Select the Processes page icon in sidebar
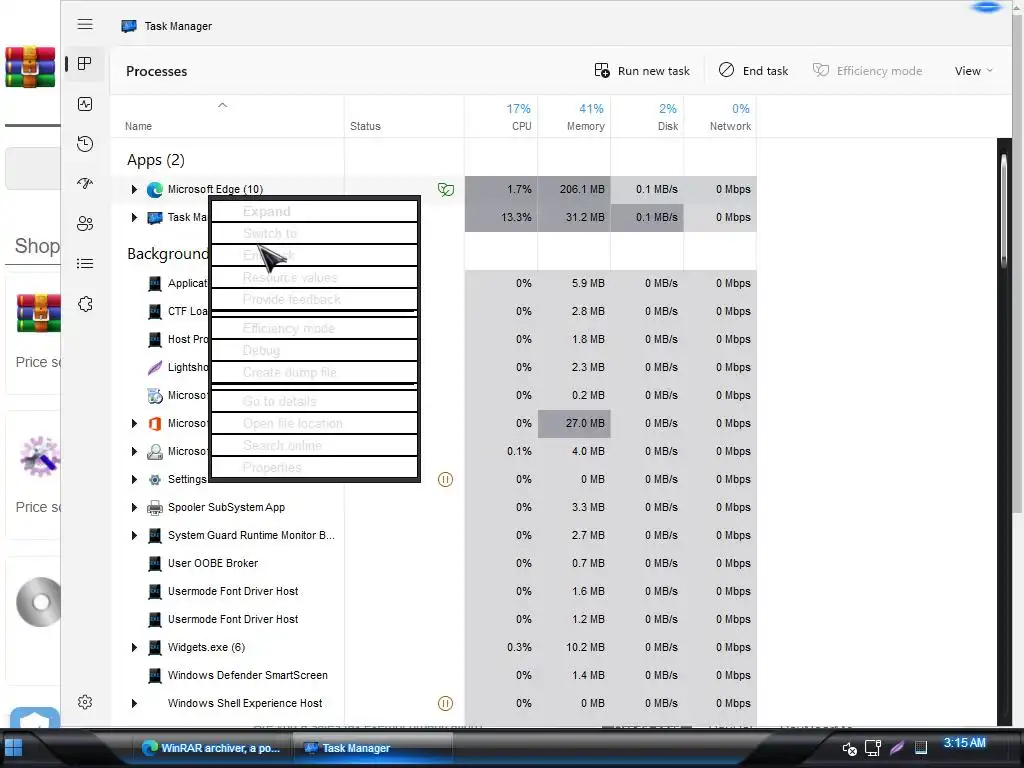The height and width of the screenshot is (768, 1024). 85,63
